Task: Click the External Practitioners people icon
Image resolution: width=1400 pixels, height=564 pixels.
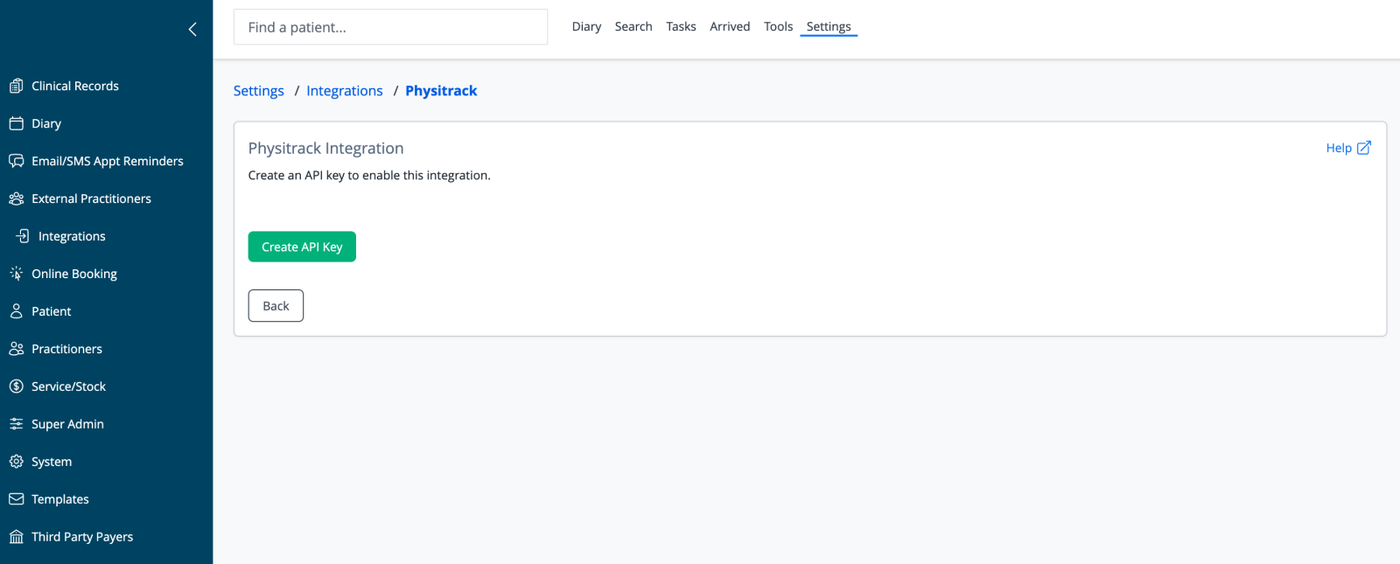Action: click(16, 199)
